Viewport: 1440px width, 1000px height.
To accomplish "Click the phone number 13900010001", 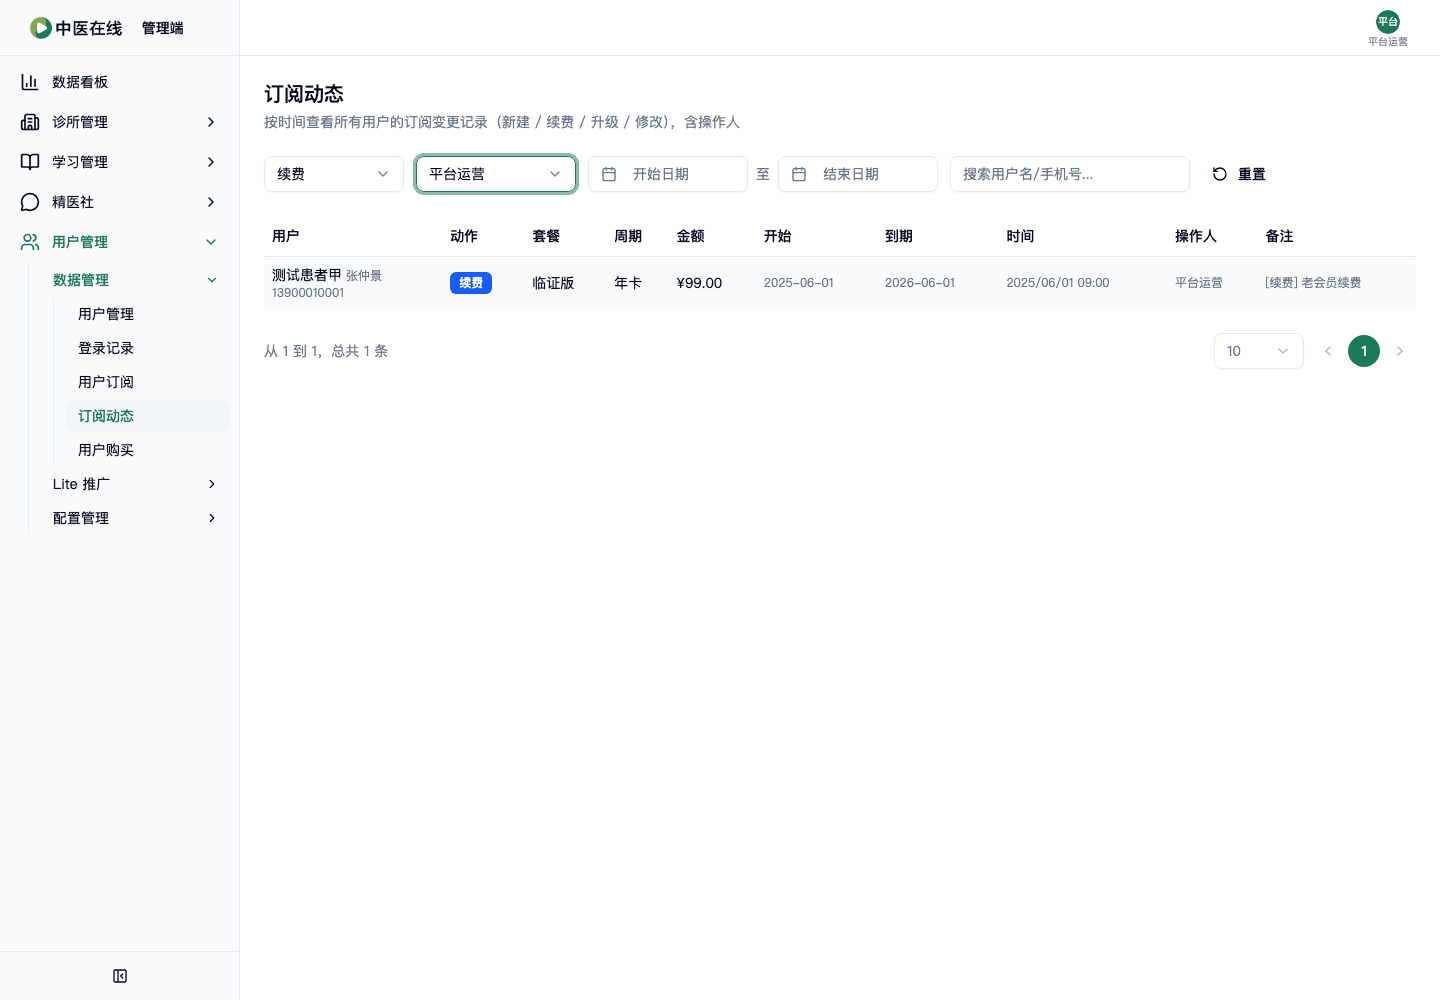I will tap(308, 293).
